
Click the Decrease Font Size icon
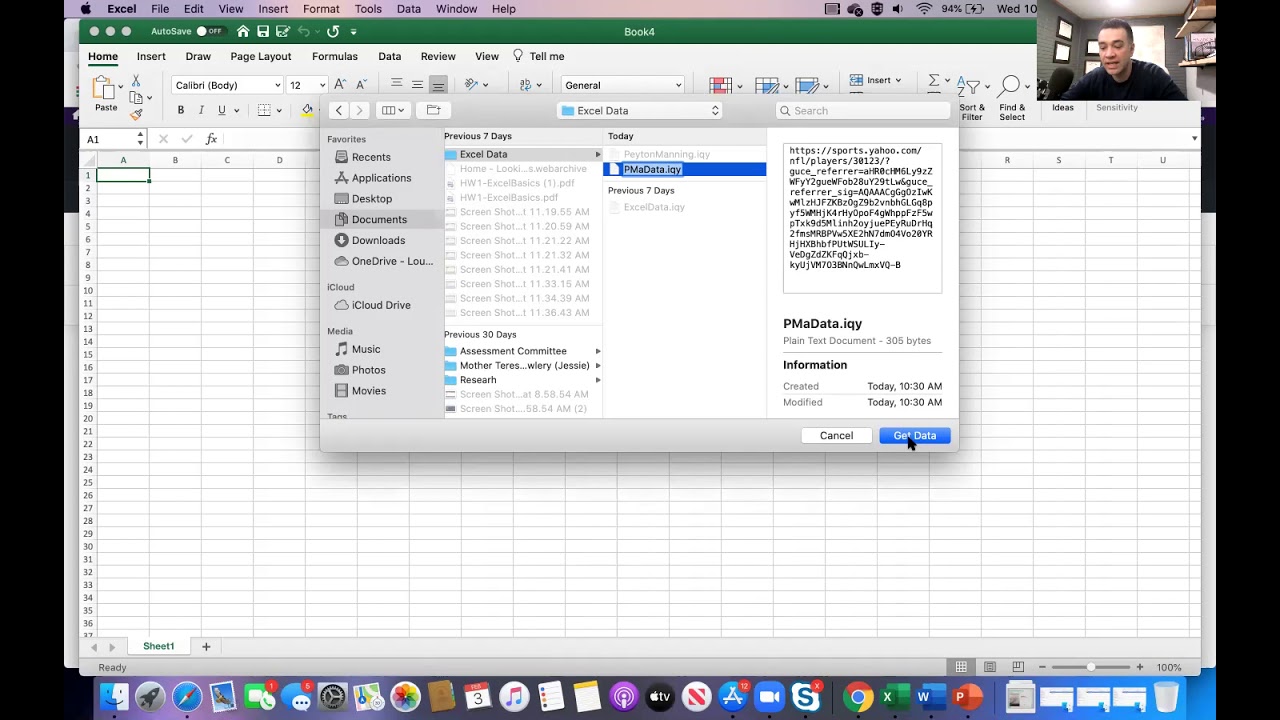(361, 85)
